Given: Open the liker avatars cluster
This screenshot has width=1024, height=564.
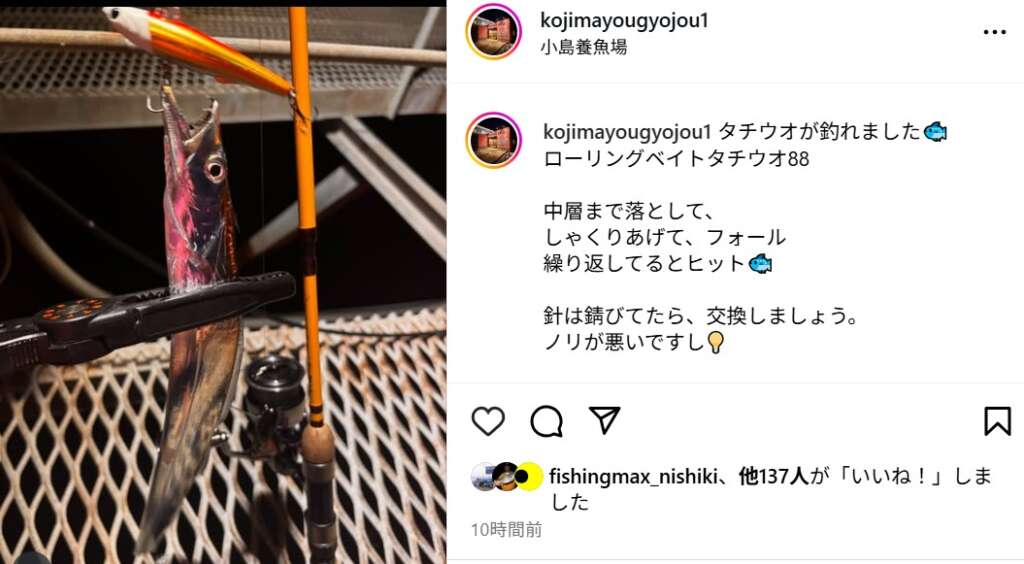Looking at the screenshot, I should click(507, 477).
